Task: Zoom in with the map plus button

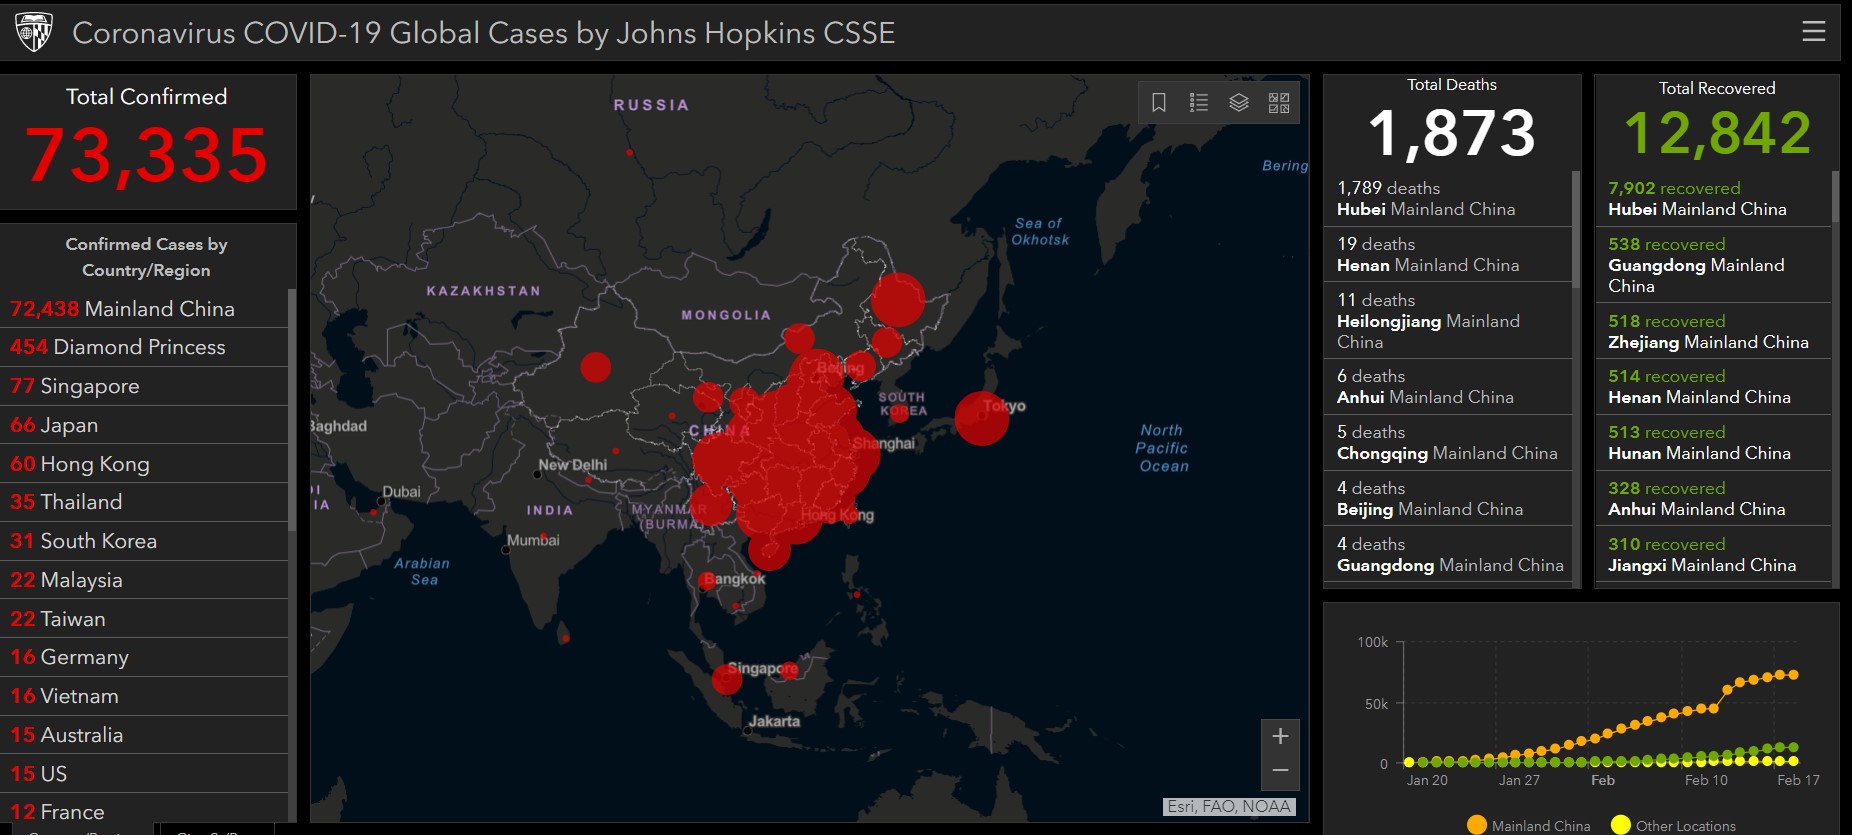Action: (x=1280, y=737)
